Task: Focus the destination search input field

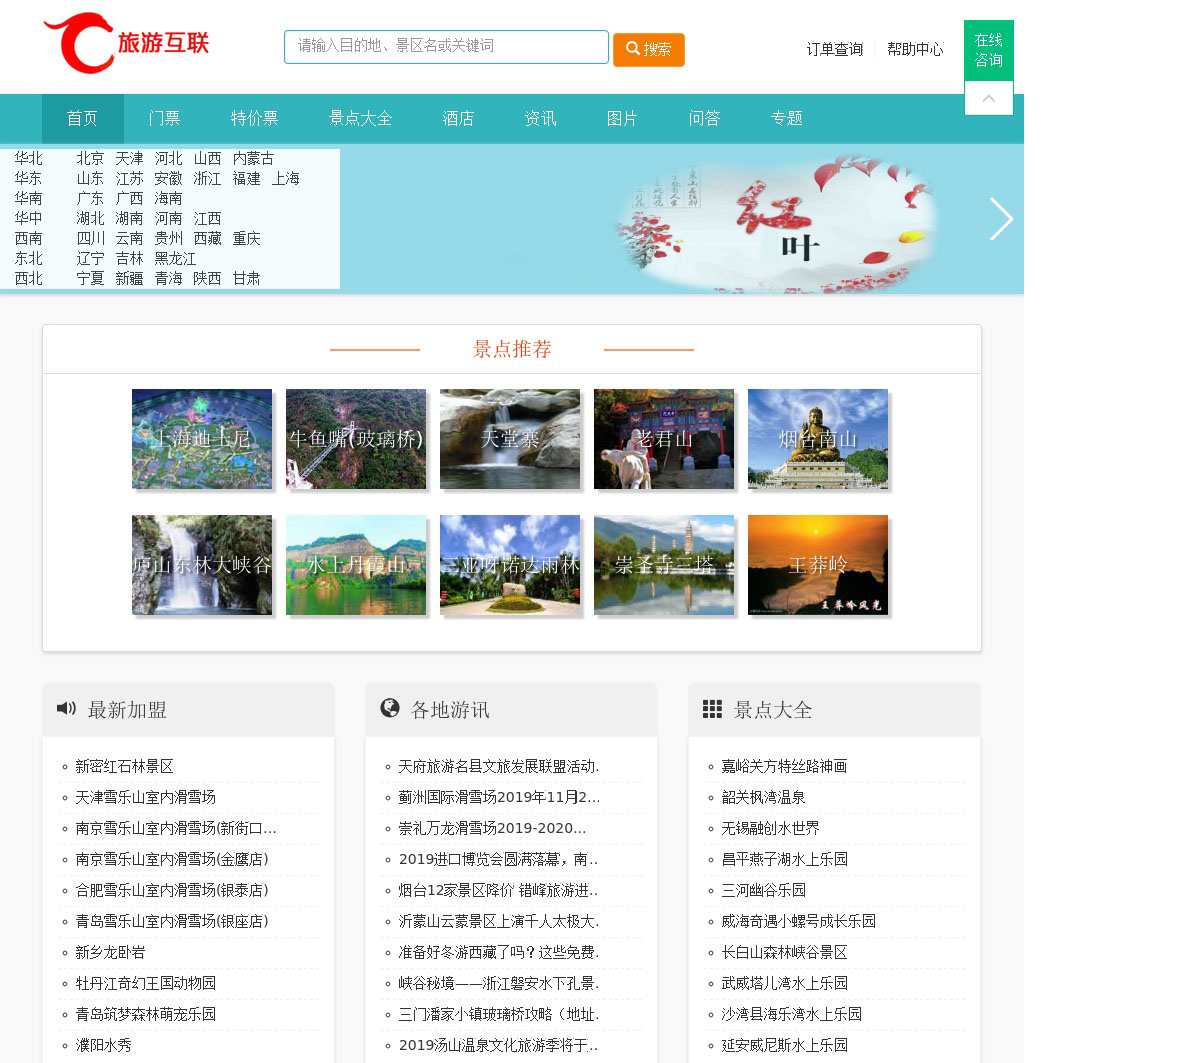Action: click(x=446, y=47)
